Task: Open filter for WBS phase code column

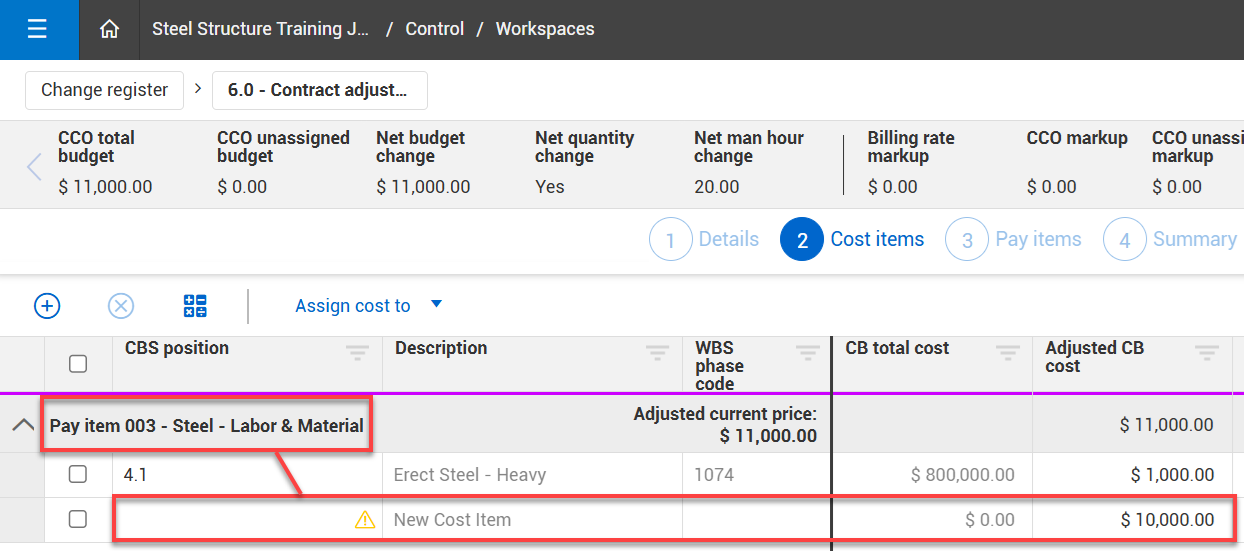Action: [807, 352]
